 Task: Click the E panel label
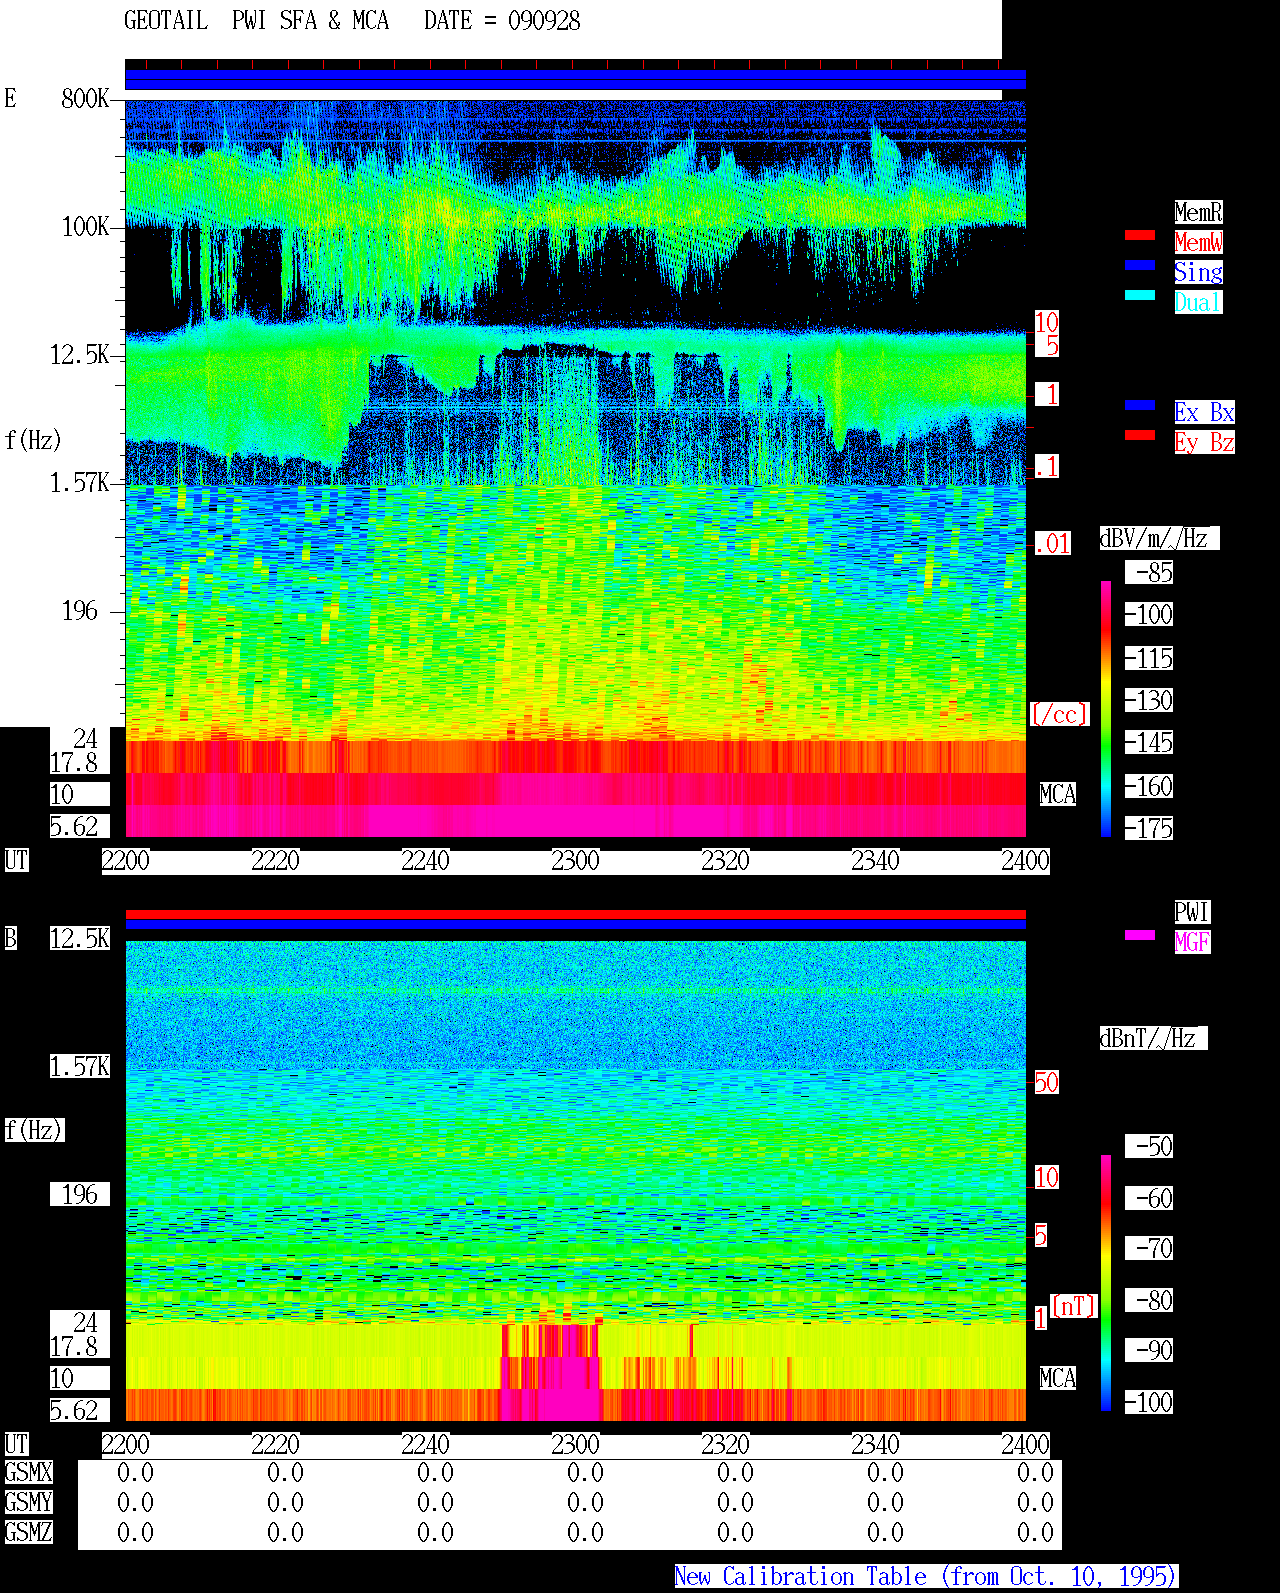coord(10,98)
